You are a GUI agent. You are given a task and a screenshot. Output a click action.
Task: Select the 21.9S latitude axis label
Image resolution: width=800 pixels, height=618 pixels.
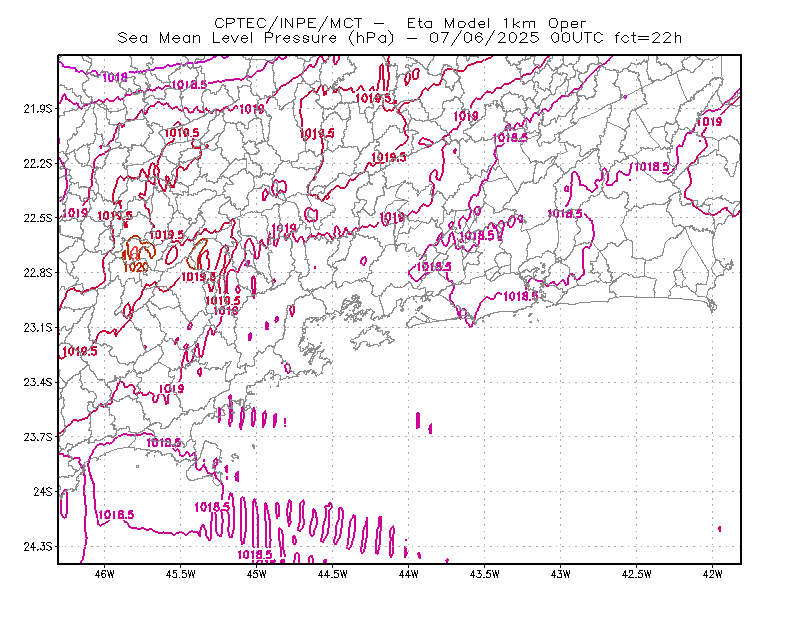(38, 109)
